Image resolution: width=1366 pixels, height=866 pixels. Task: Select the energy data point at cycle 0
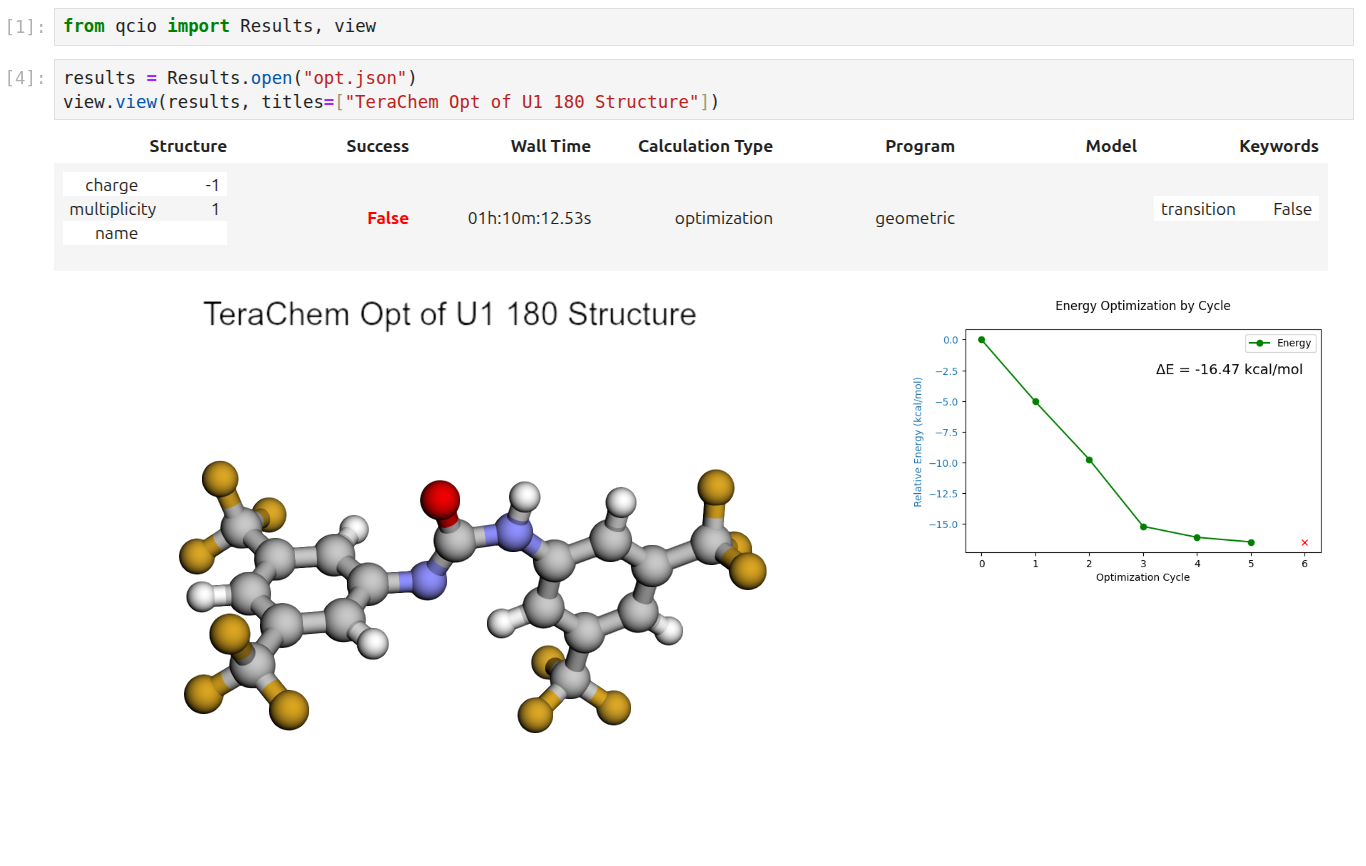(x=981, y=339)
